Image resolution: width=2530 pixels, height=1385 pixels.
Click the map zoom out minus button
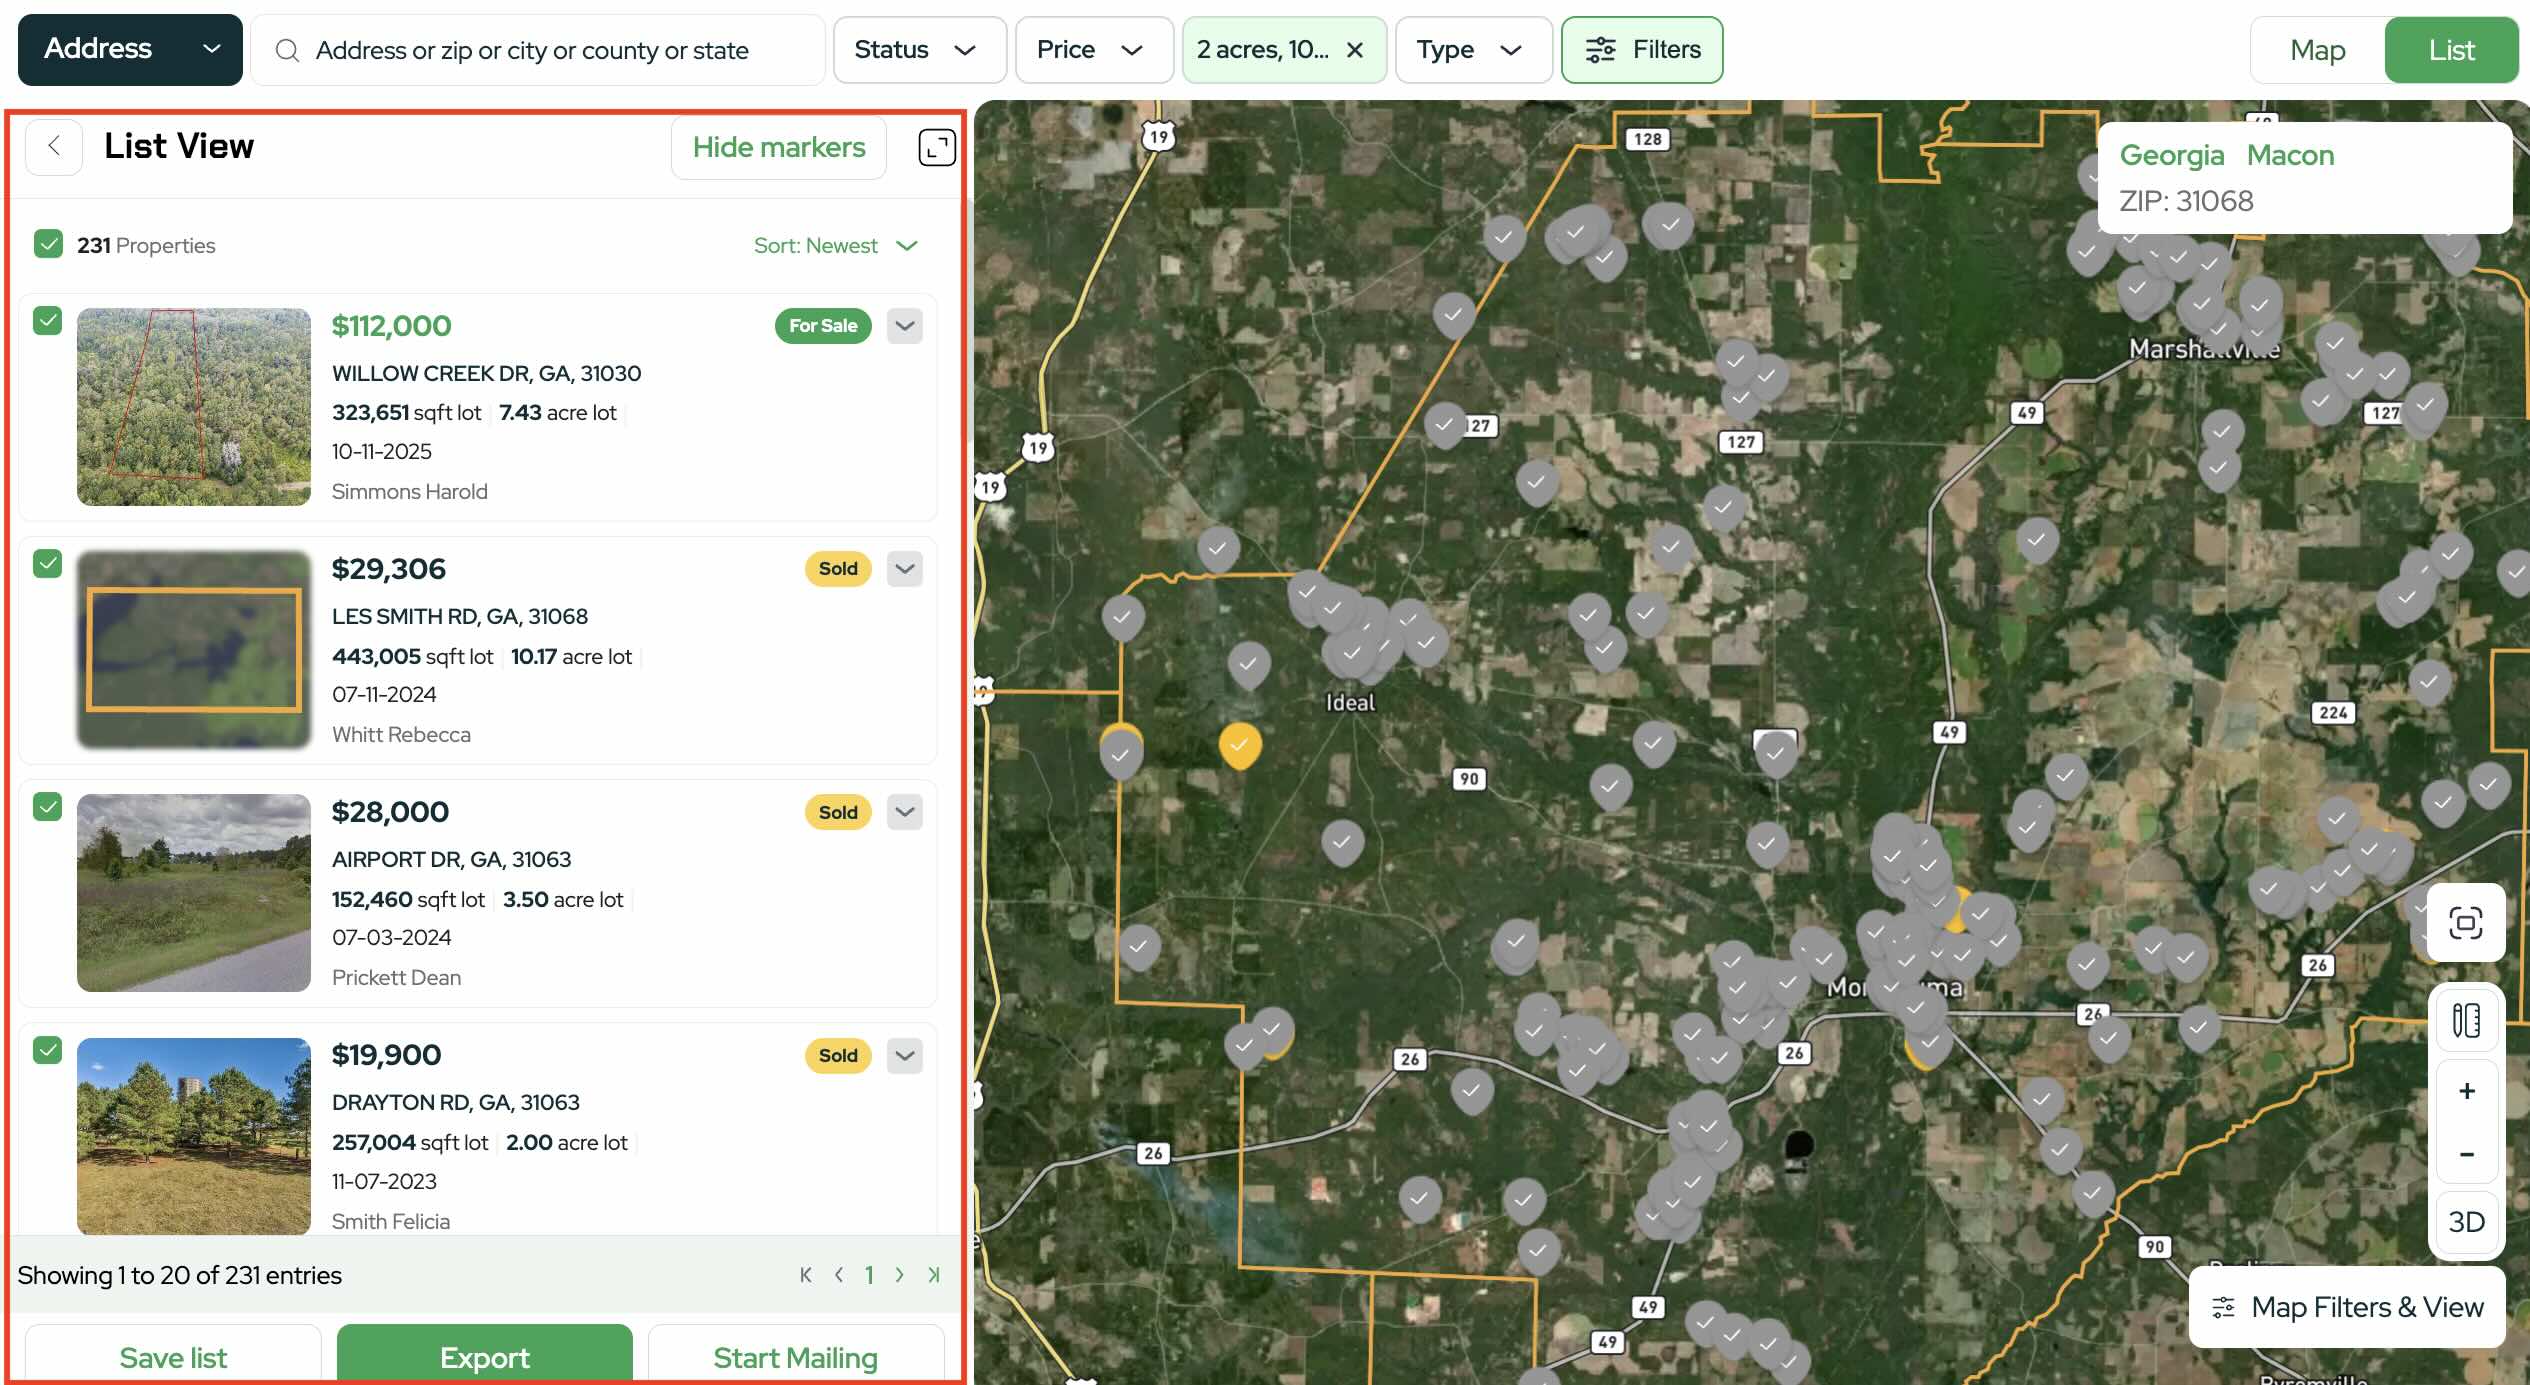tap(2466, 1154)
